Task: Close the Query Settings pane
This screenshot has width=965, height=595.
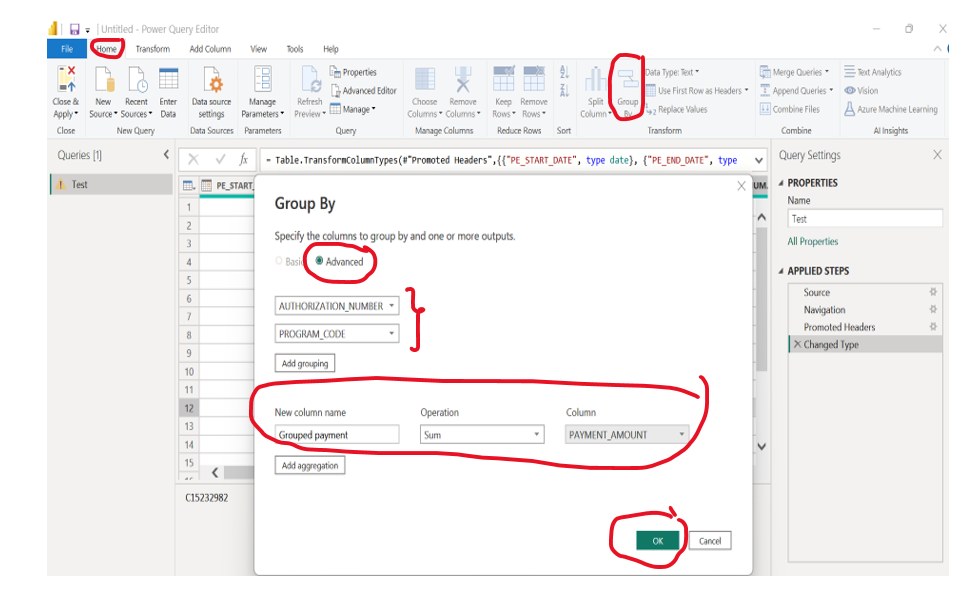Action: [x=937, y=154]
